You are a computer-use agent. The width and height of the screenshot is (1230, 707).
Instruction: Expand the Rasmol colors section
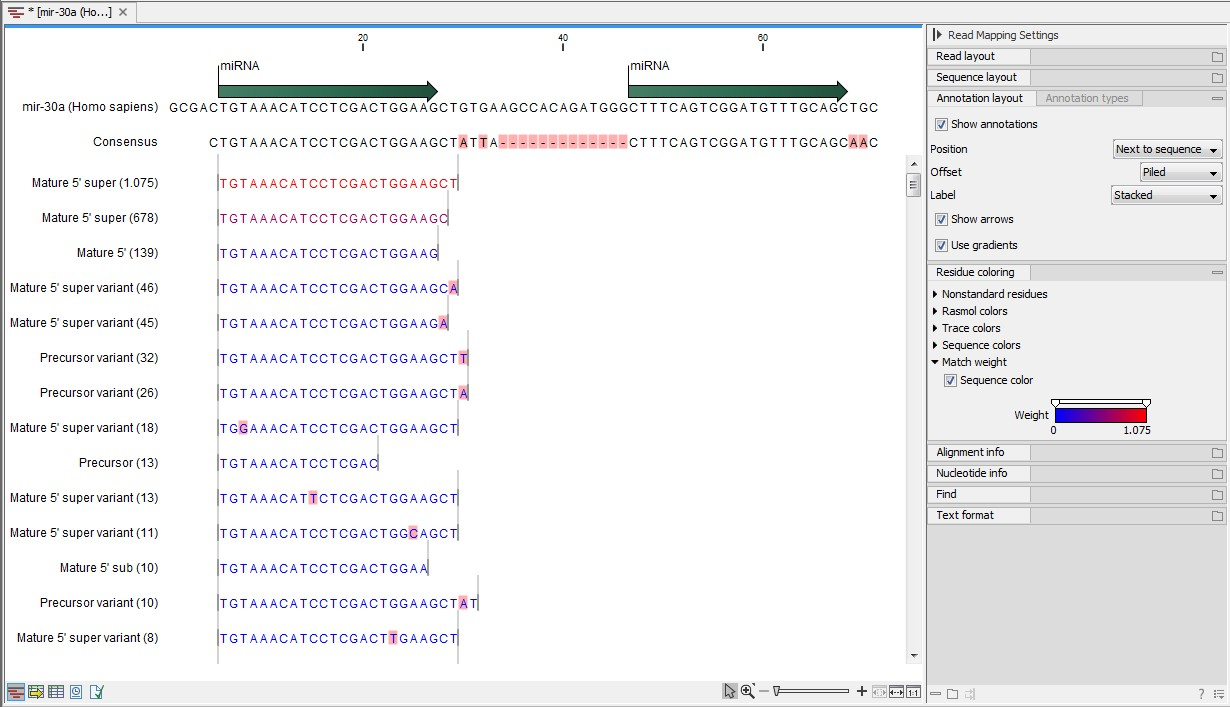pos(974,311)
